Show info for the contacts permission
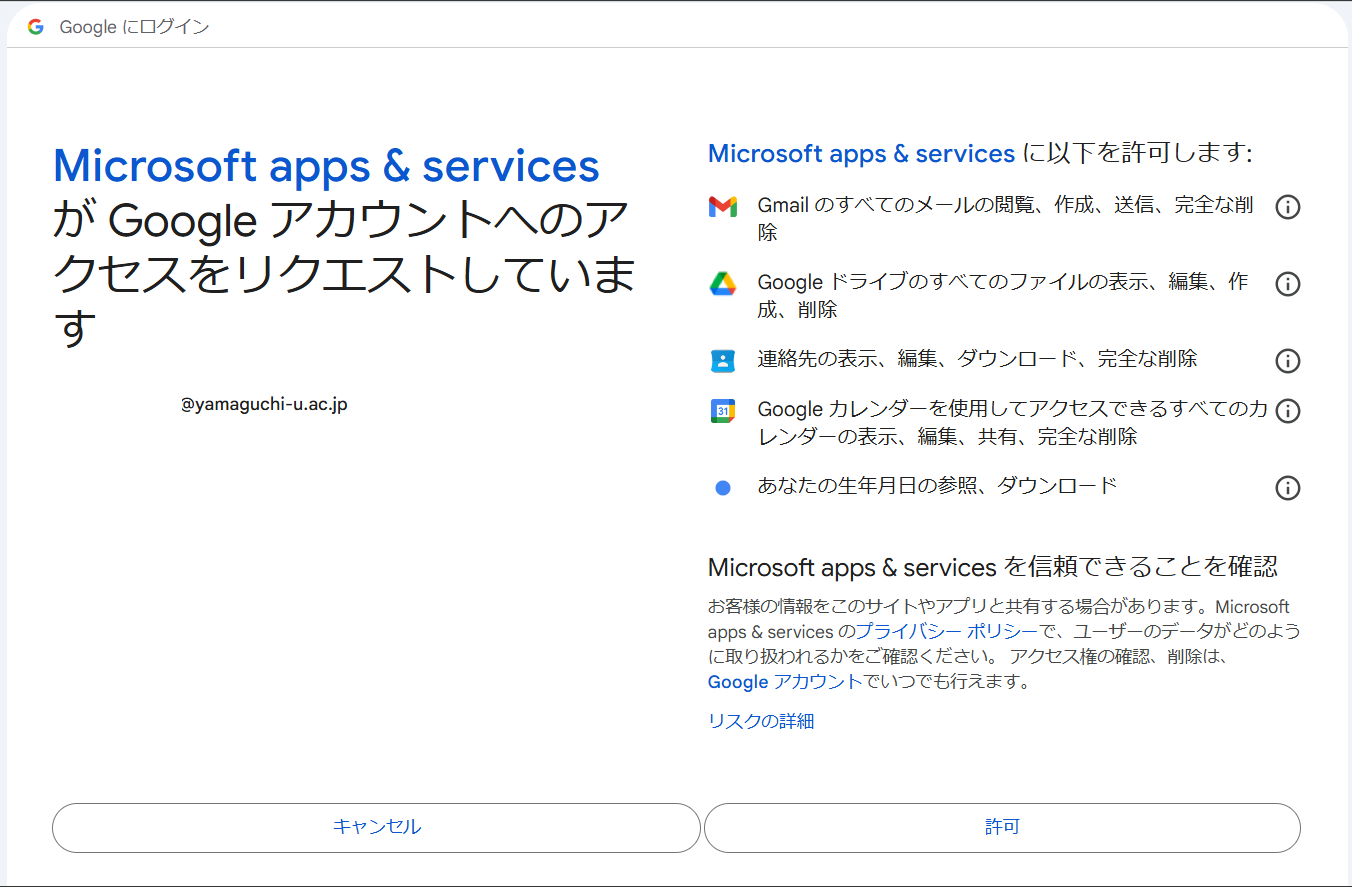Viewport: 1352px width, 887px height. 1288,360
